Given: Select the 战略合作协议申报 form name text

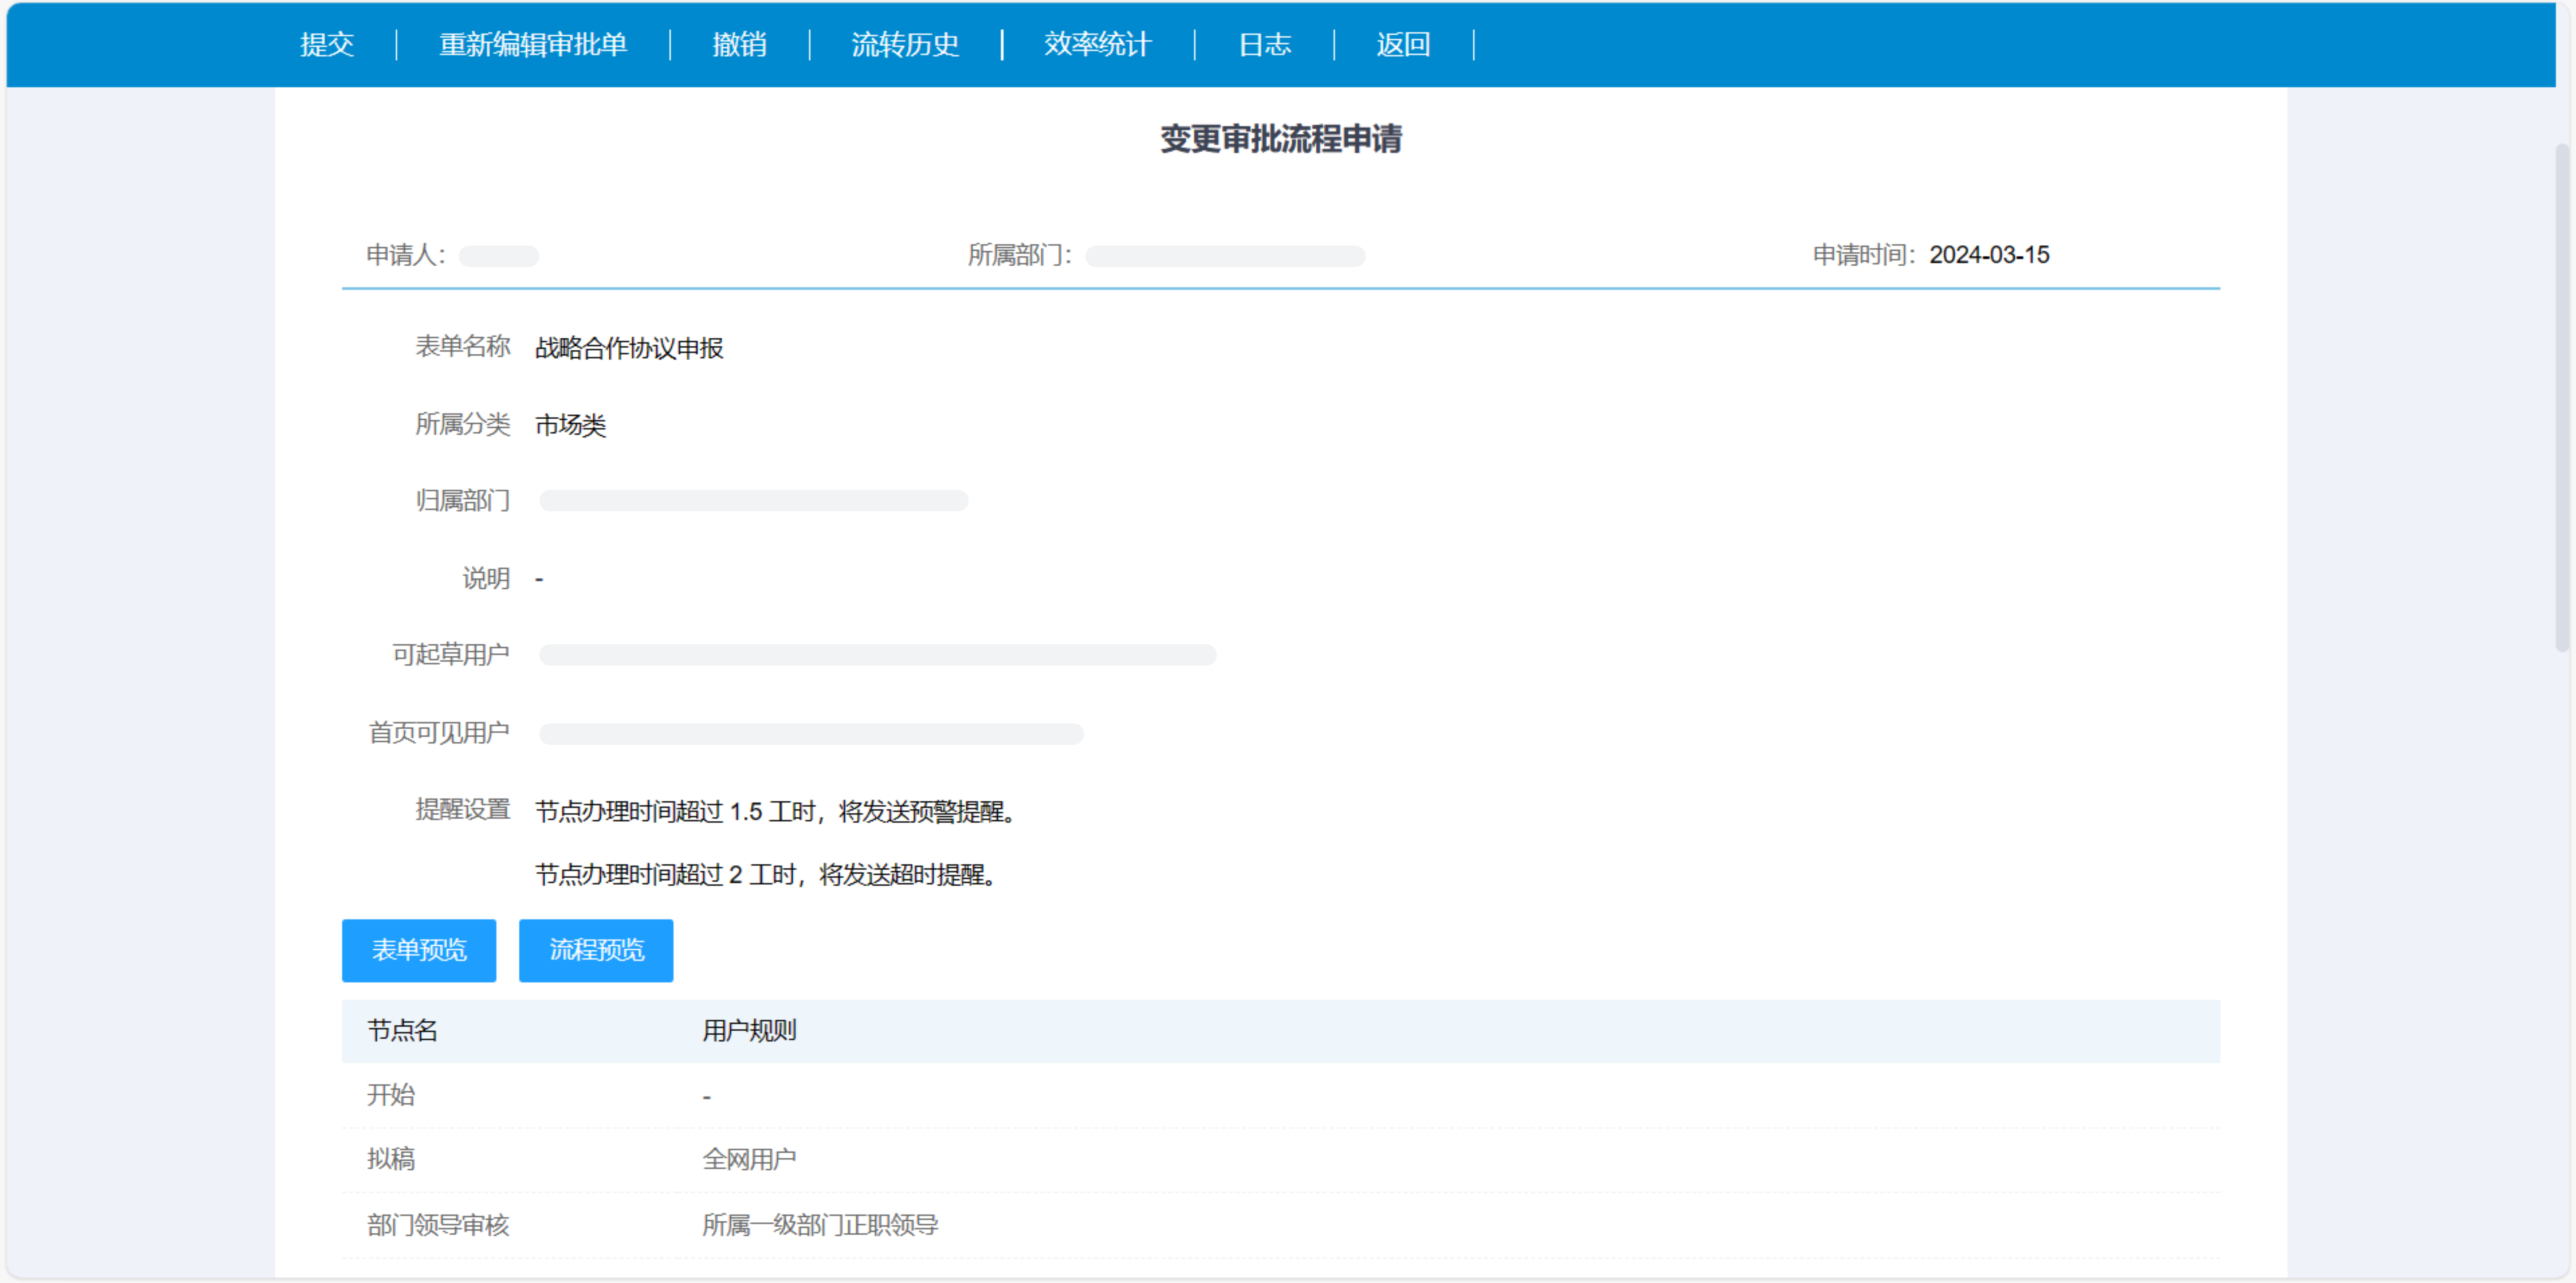Looking at the screenshot, I should (x=629, y=347).
